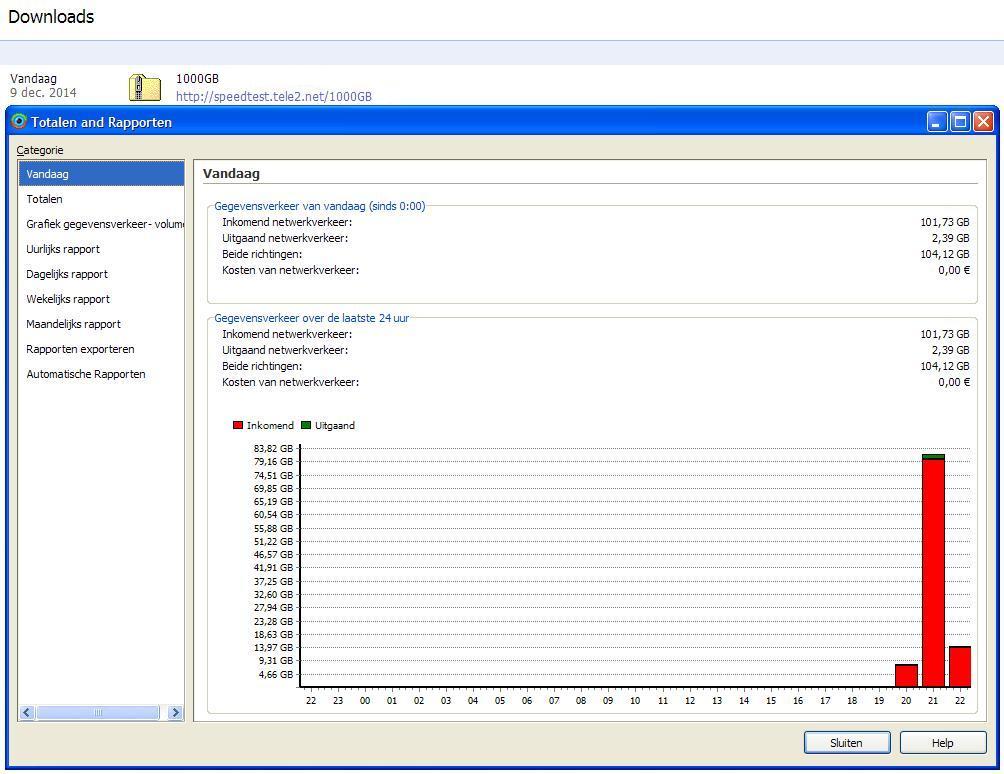This screenshot has width=1004, height=774.
Task: Select the Totalen category
Action: [45, 199]
